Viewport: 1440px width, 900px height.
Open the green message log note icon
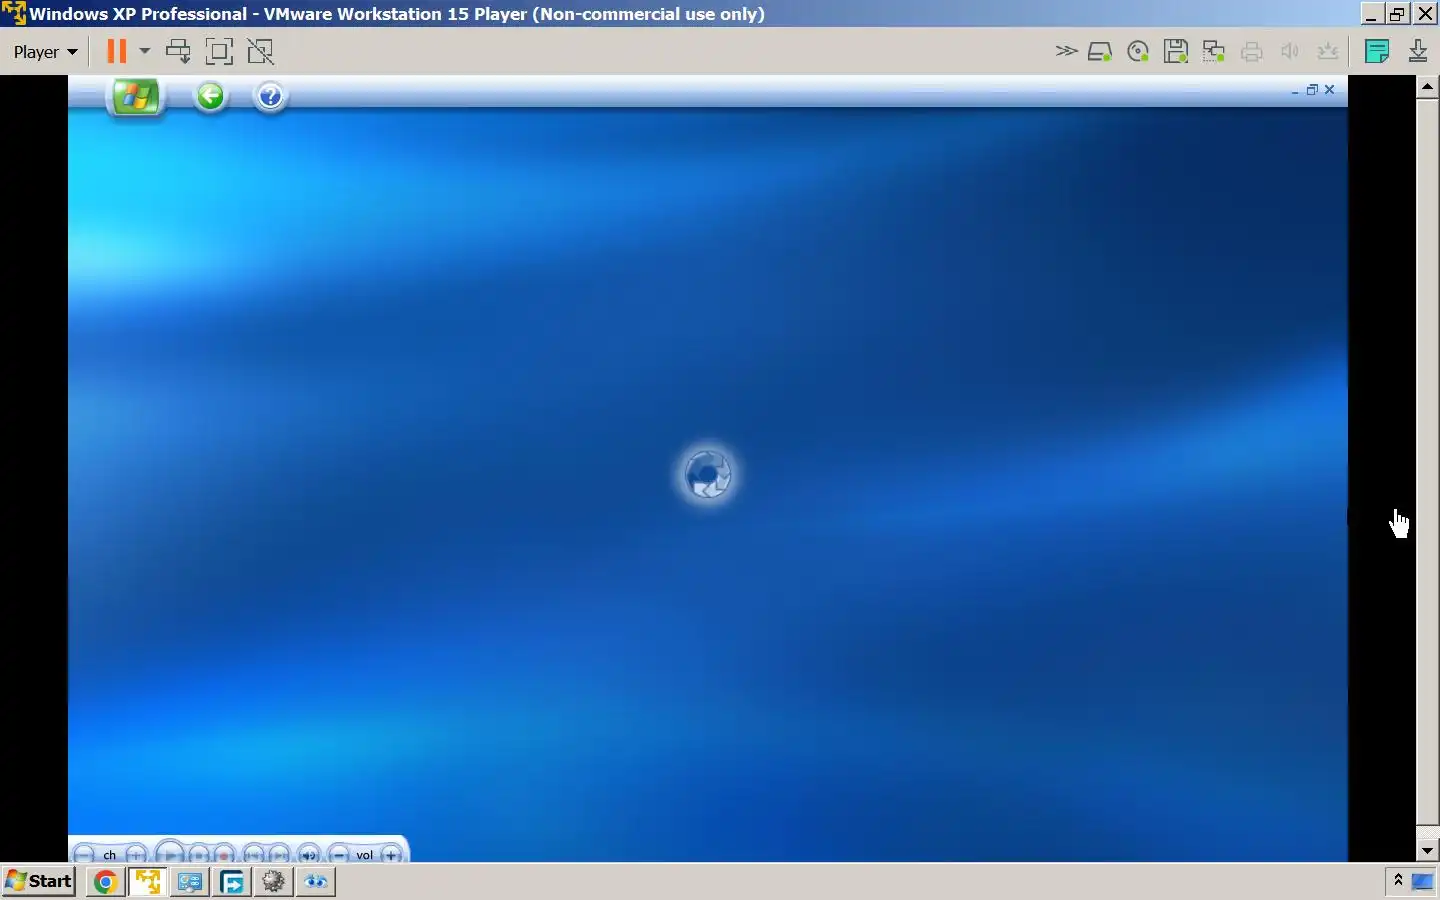pyautogui.click(x=1378, y=51)
